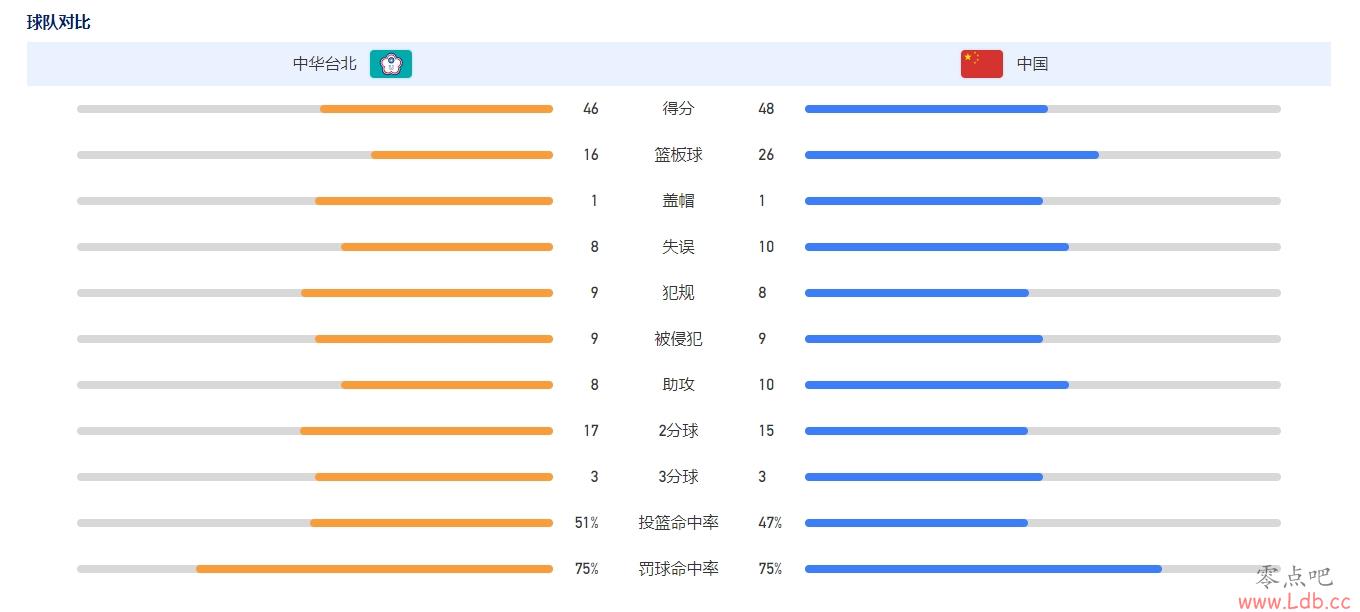This screenshot has width=1360, height=612.
Task: Click the orange 3分球 bar
Action: tap(434, 477)
